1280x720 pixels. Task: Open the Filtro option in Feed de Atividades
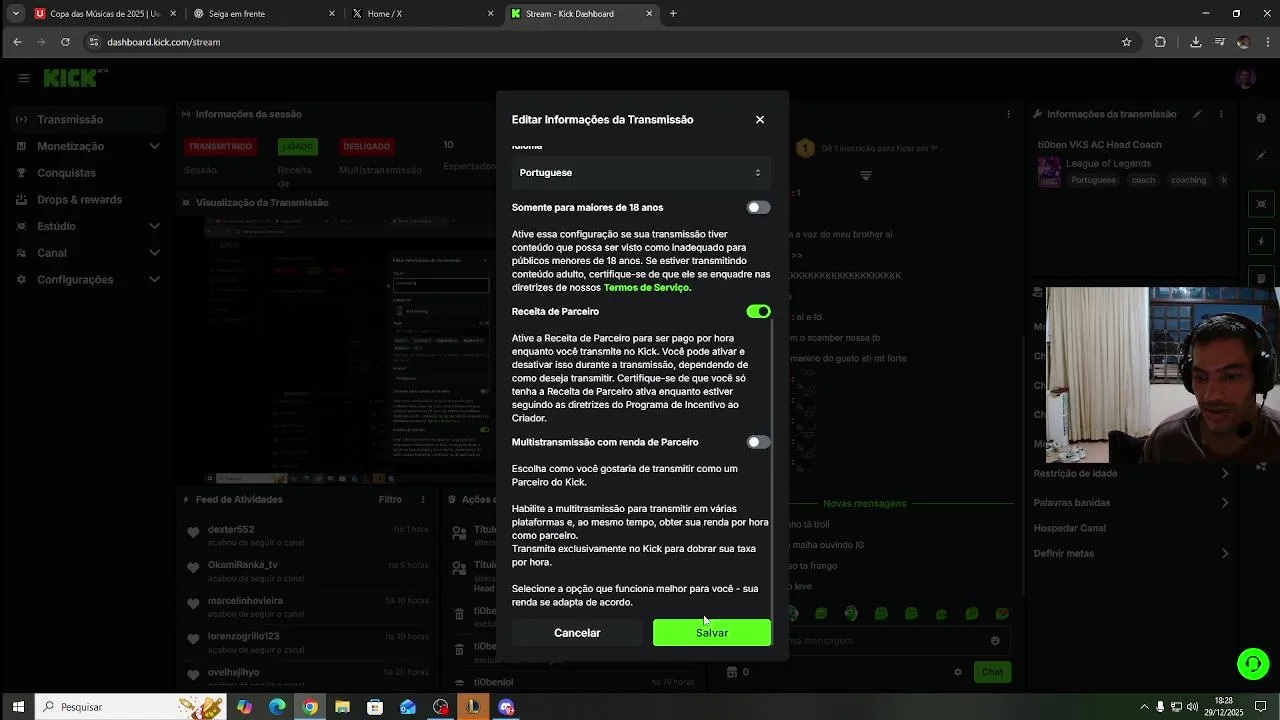click(390, 500)
